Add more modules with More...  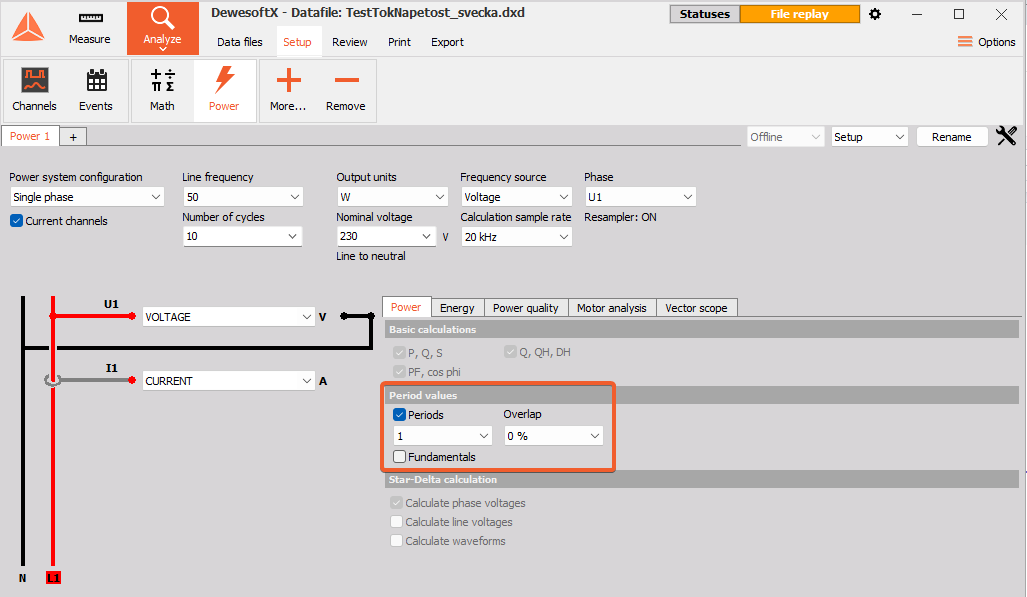pyautogui.click(x=288, y=90)
